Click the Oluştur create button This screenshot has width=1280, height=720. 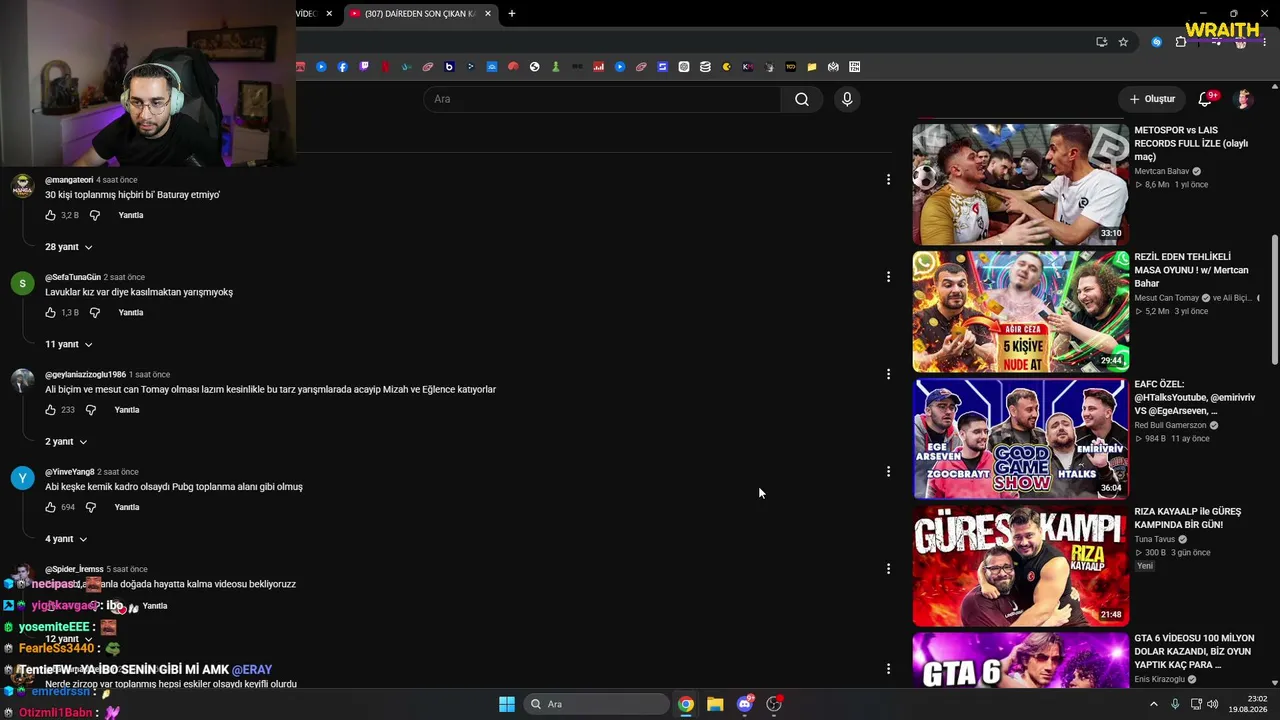pos(1152,99)
